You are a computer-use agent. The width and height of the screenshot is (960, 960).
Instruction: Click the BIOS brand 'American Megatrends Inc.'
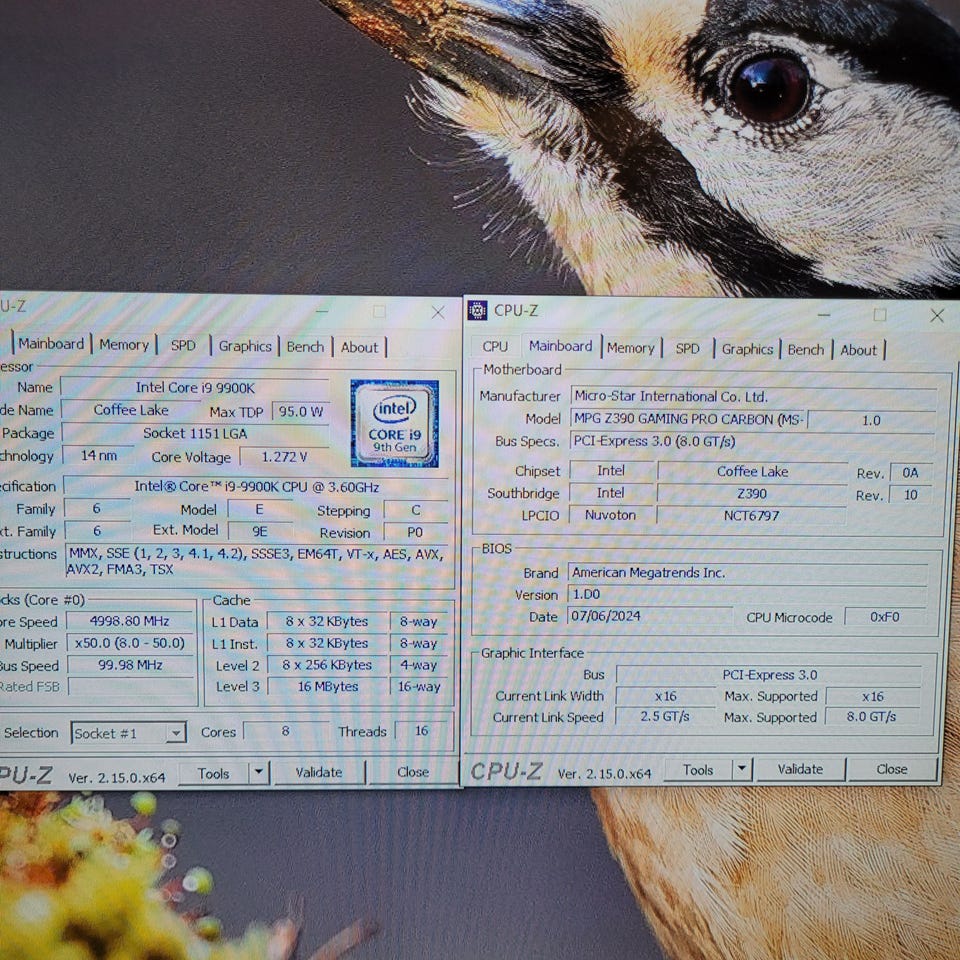(x=748, y=573)
